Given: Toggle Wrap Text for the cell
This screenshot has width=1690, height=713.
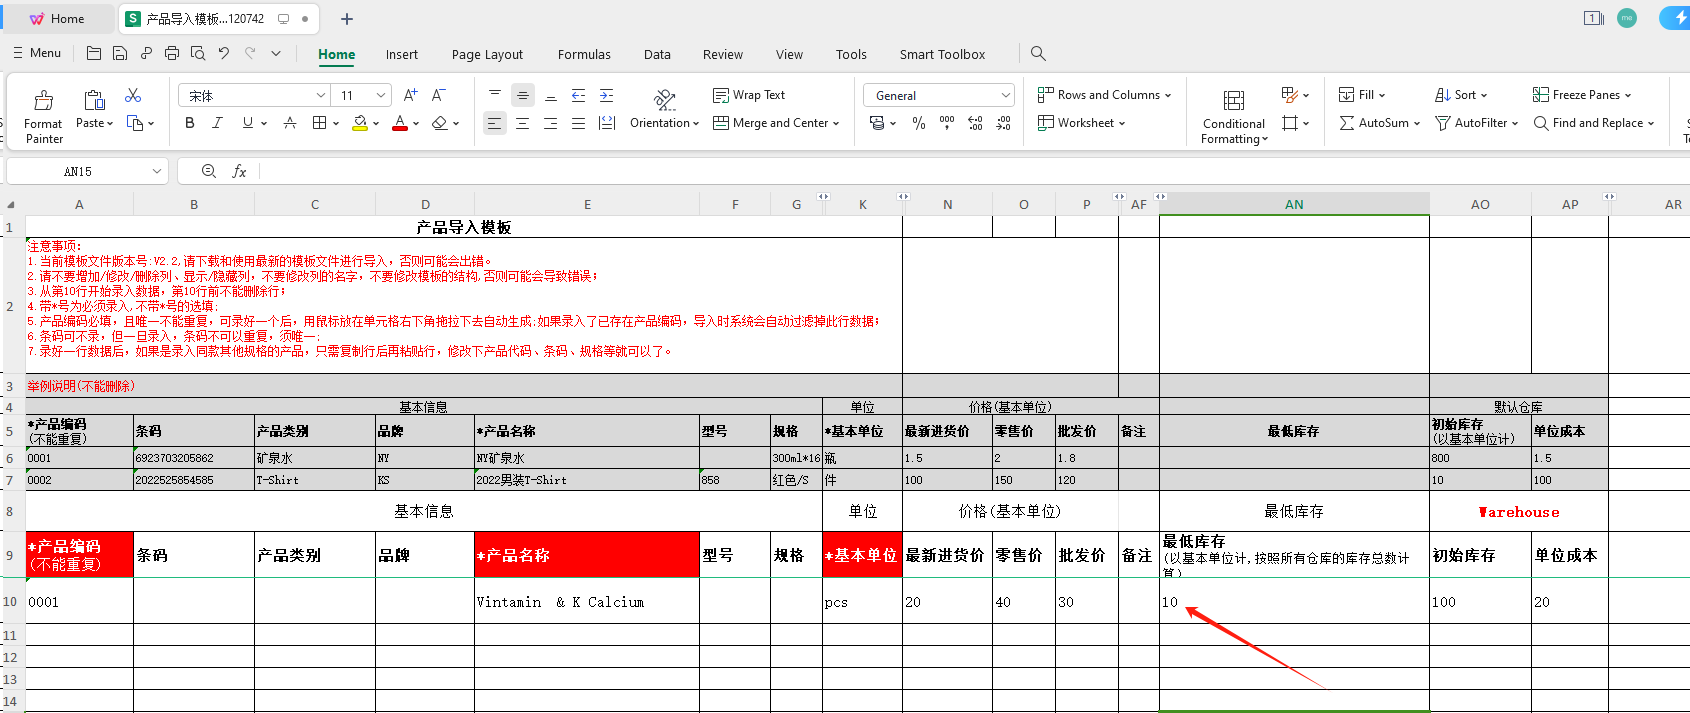Looking at the screenshot, I should tap(749, 95).
